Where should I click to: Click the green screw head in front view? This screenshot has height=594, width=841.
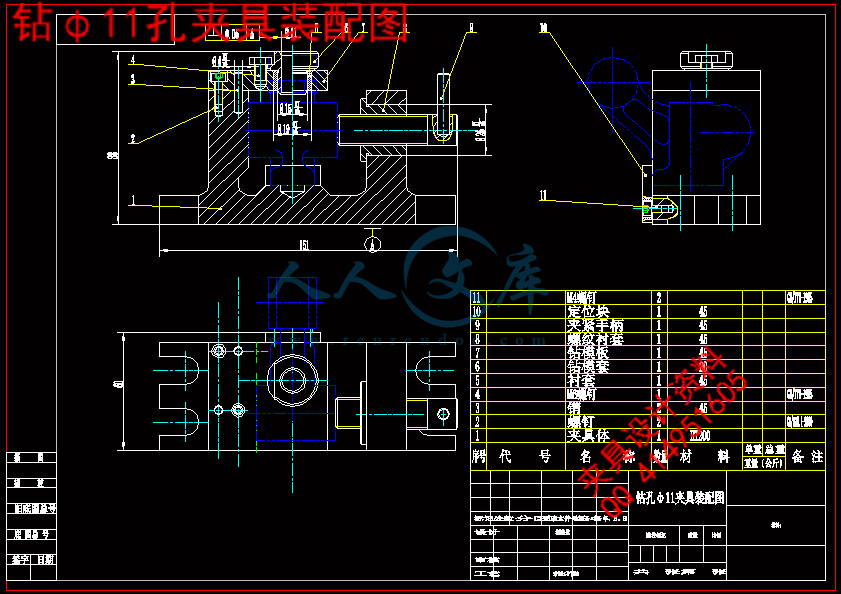(x=219, y=75)
